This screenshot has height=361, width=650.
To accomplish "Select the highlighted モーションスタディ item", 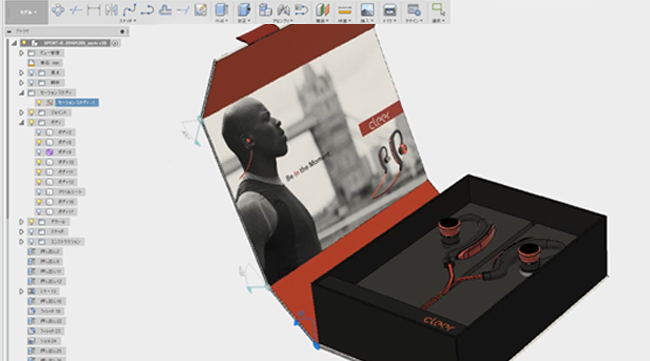I will [x=77, y=102].
